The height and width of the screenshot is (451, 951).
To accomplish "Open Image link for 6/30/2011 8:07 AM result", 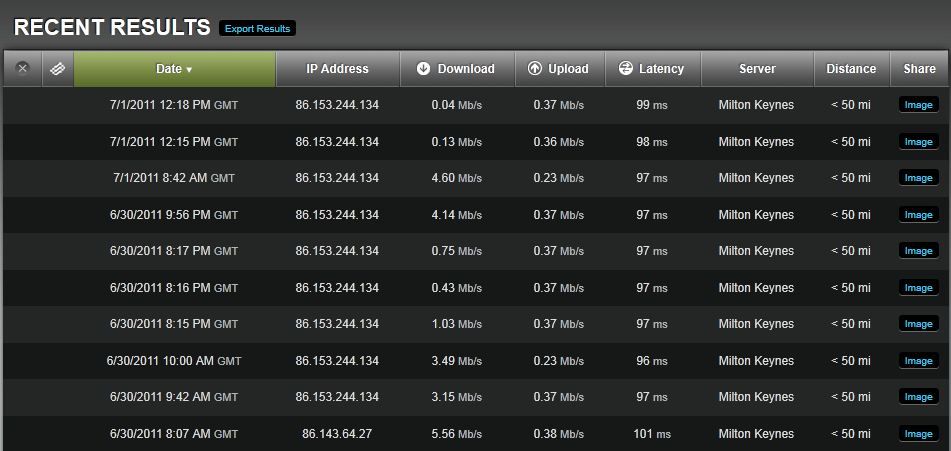I will 918,433.
